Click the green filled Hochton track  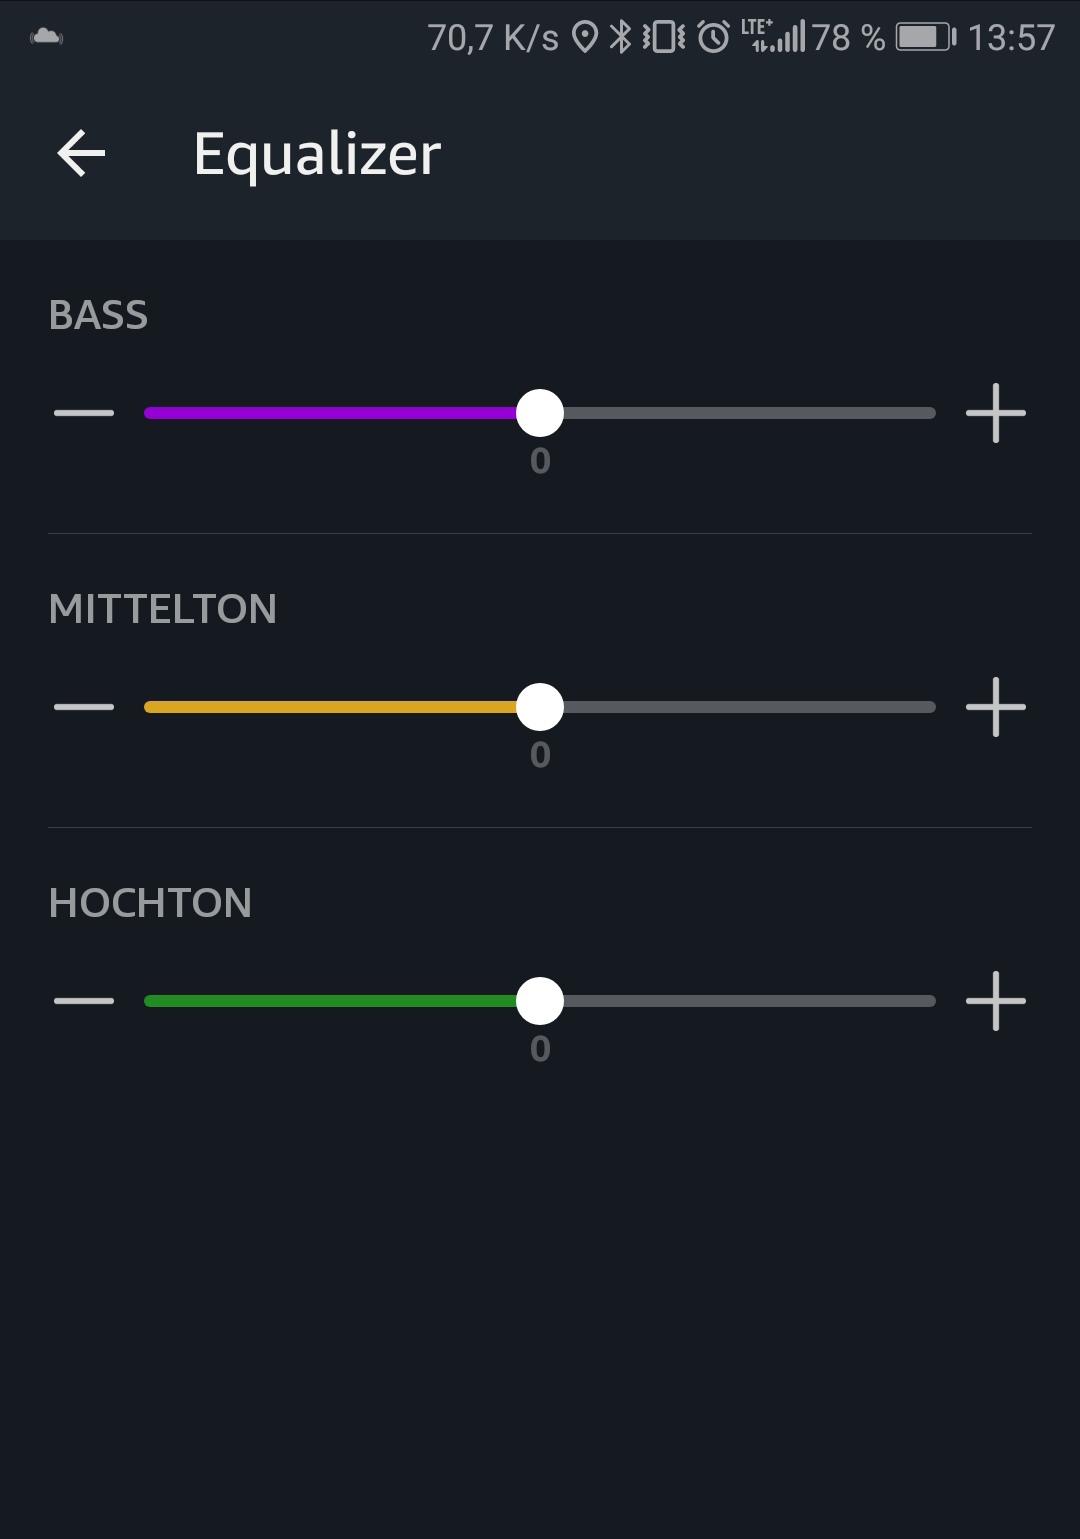click(330, 1001)
